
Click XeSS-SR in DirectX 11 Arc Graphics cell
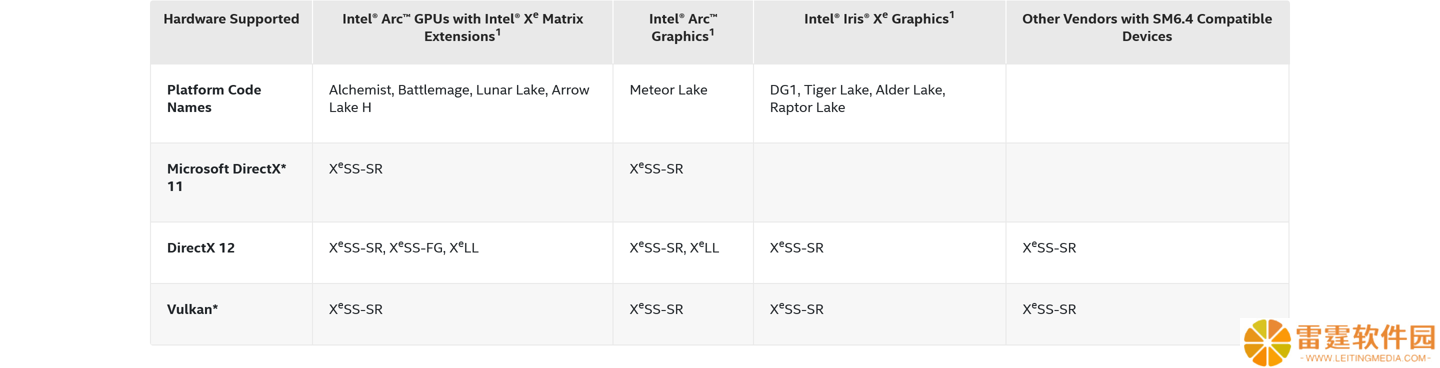(x=657, y=168)
